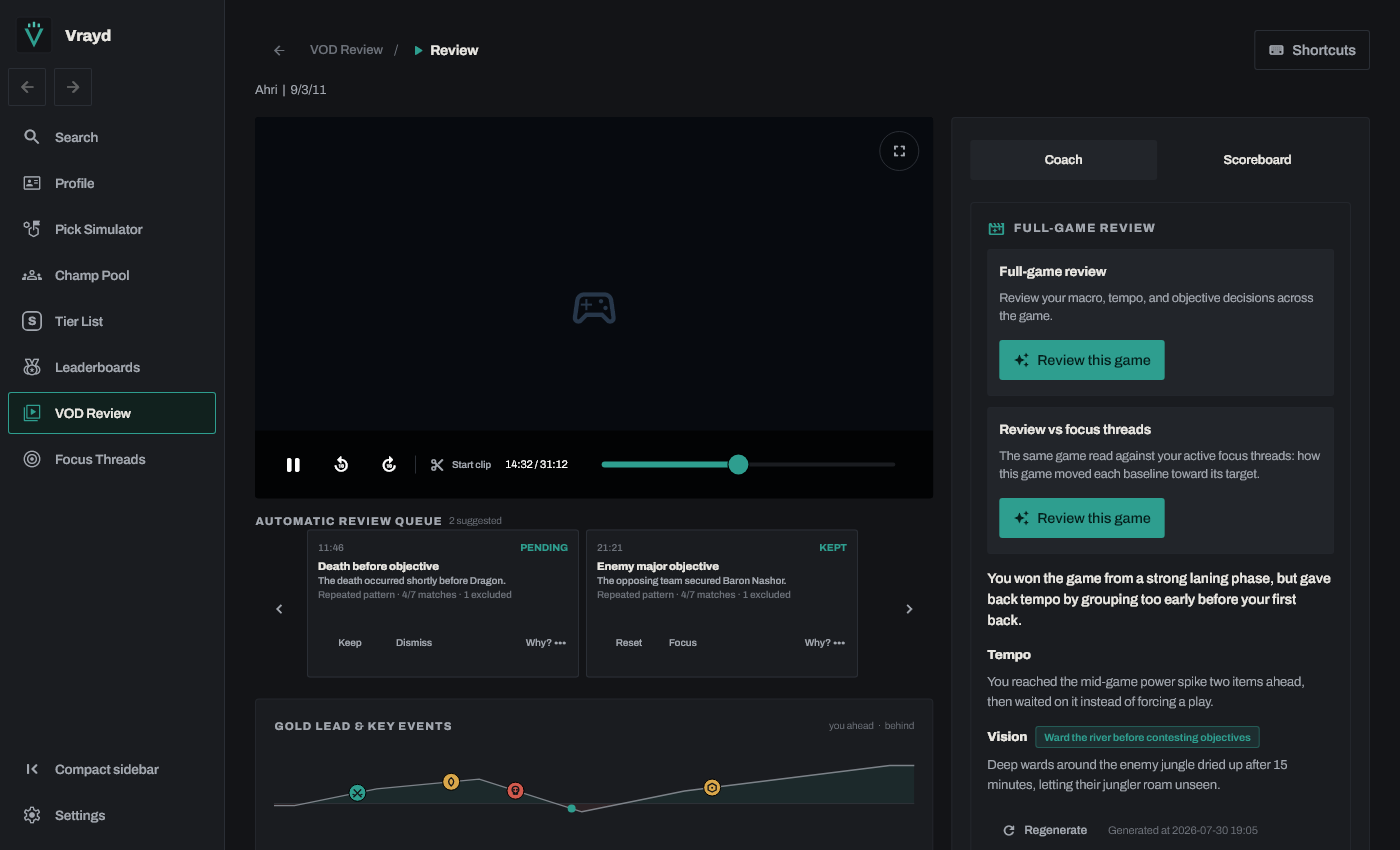This screenshot has height=850, width=1400.
Task: Expand Why? on Enemy major objective card
Action: click(x=825, y=643)
